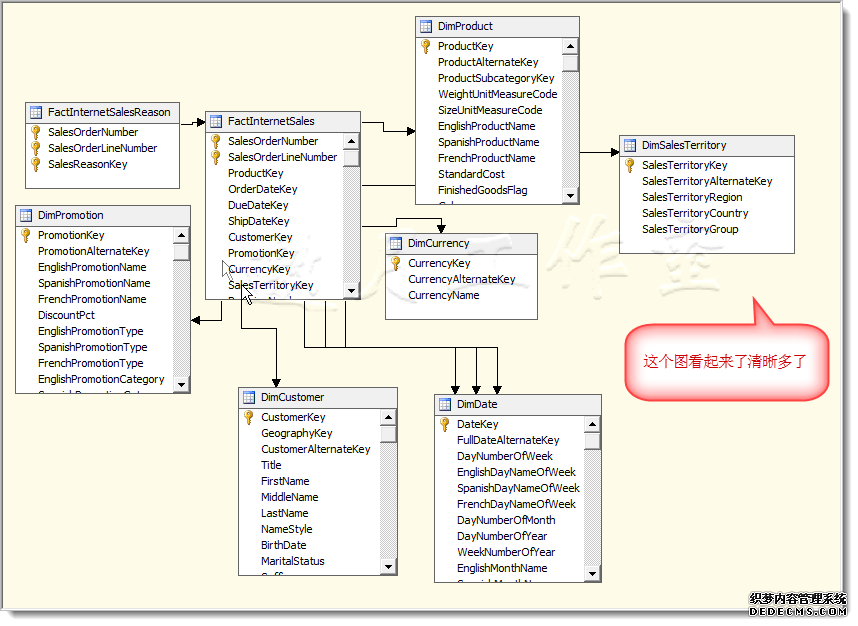Click the primary key icon beside PromotionKey in DimPromotion
The height and width of the screenshot is (626, 858).
[26, 235]
